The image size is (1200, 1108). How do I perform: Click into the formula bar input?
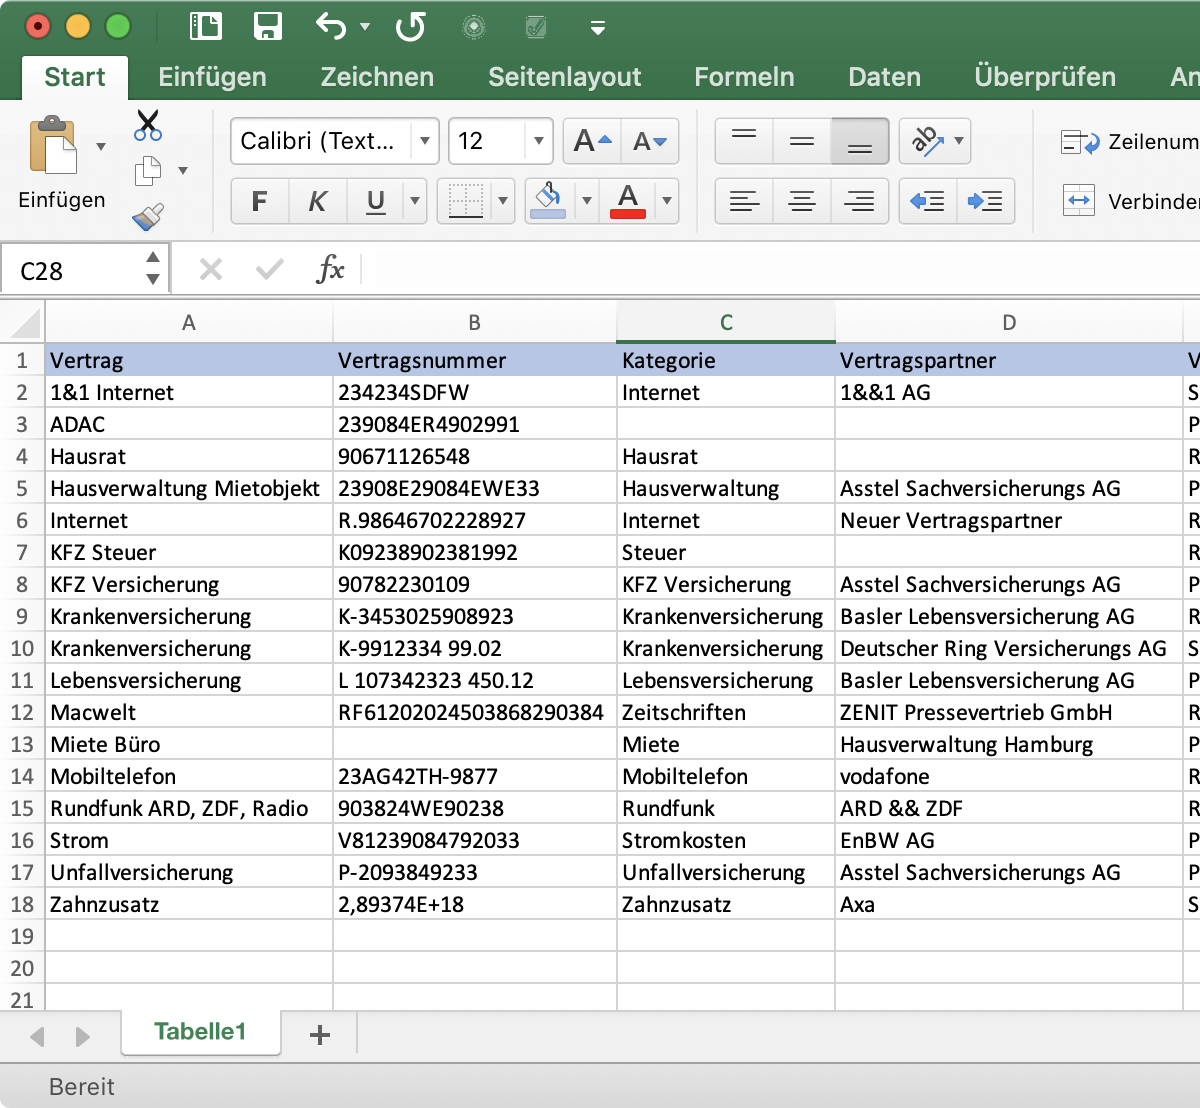point(780,269)
